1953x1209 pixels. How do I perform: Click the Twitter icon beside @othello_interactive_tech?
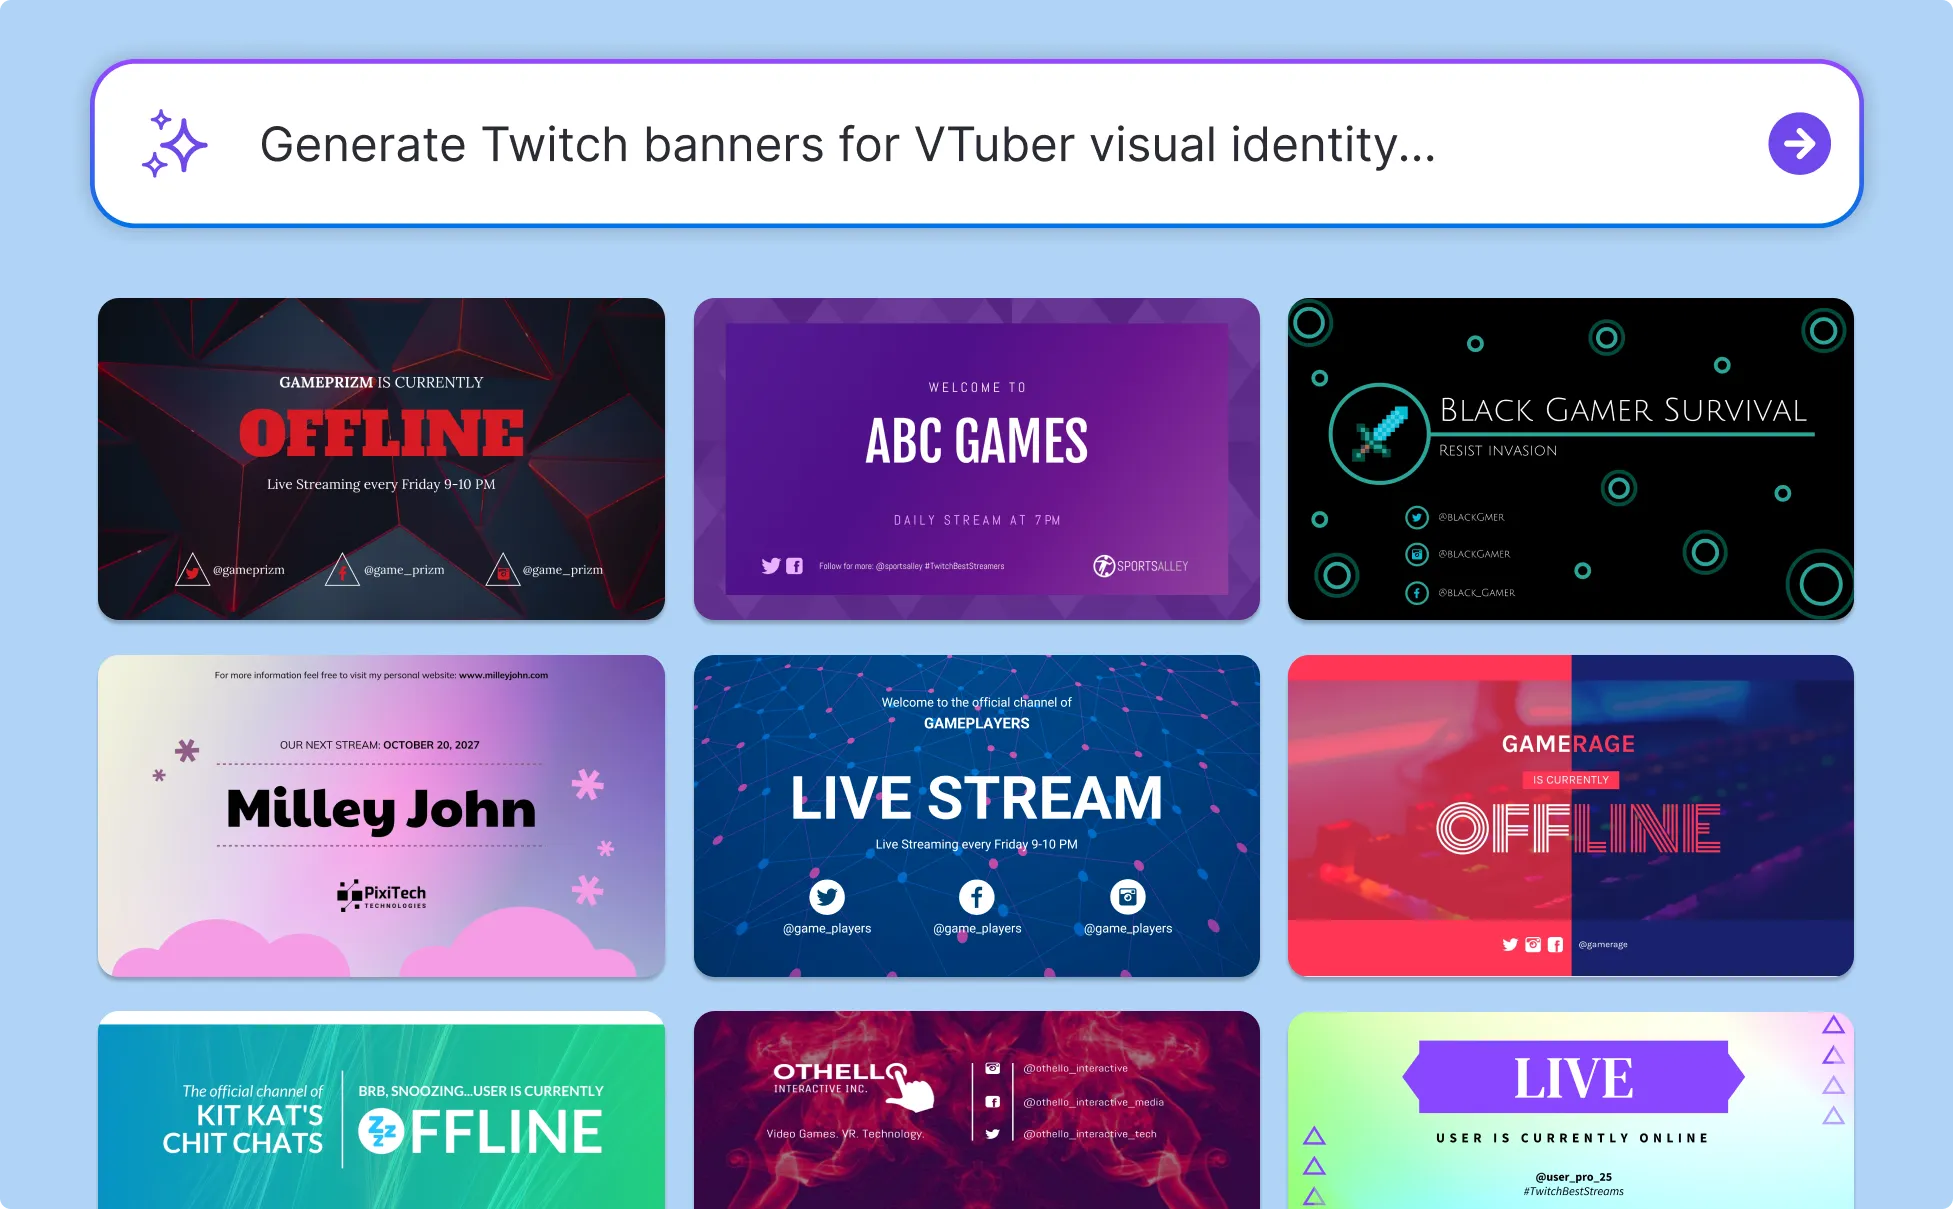pyautogui.click(x=992, y=1134)
